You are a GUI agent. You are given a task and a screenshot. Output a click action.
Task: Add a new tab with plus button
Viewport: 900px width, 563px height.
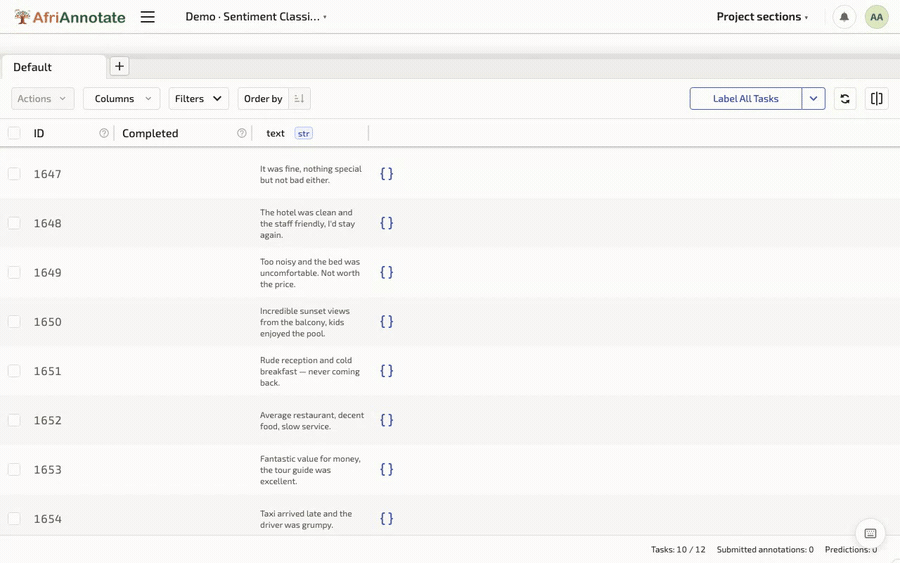[119, 66]
